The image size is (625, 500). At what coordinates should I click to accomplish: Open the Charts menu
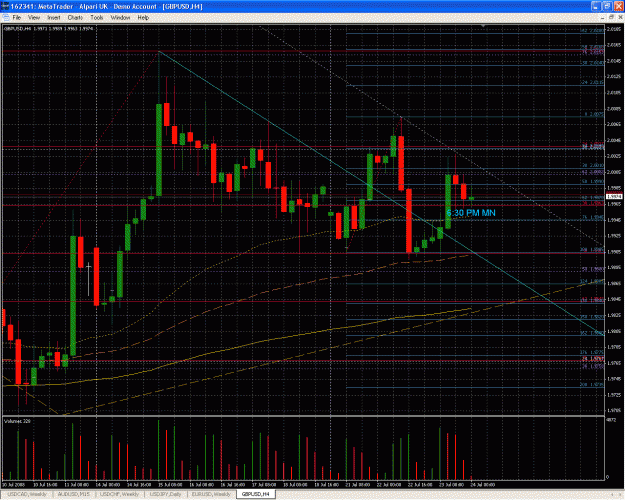coord(75,18)
